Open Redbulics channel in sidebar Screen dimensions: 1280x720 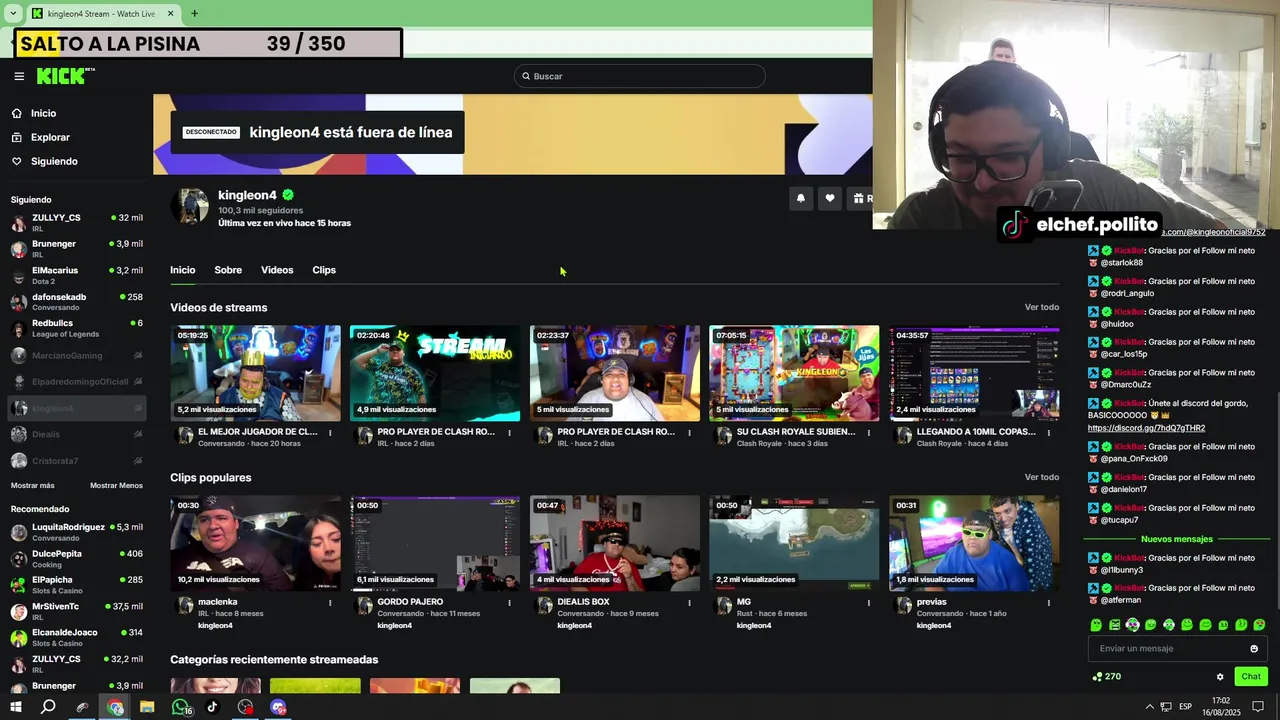[76, 328]
